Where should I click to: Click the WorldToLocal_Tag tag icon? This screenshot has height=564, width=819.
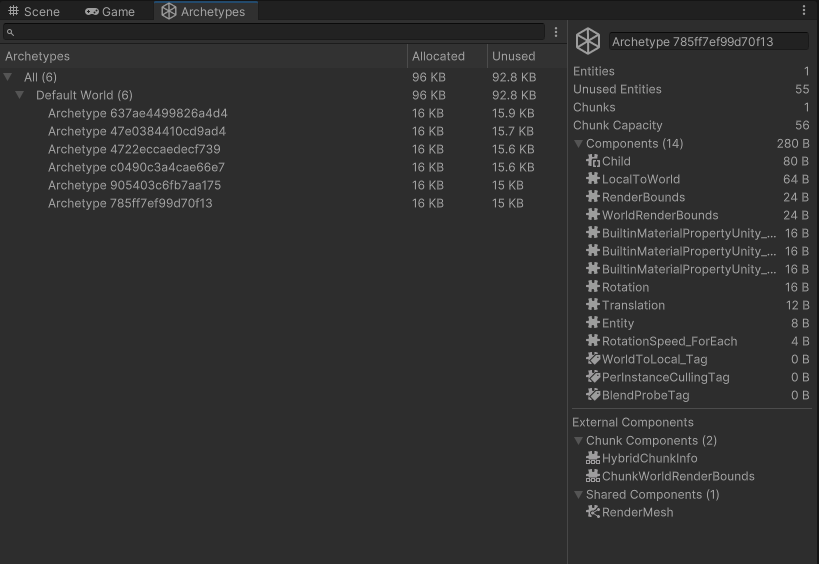593,359
